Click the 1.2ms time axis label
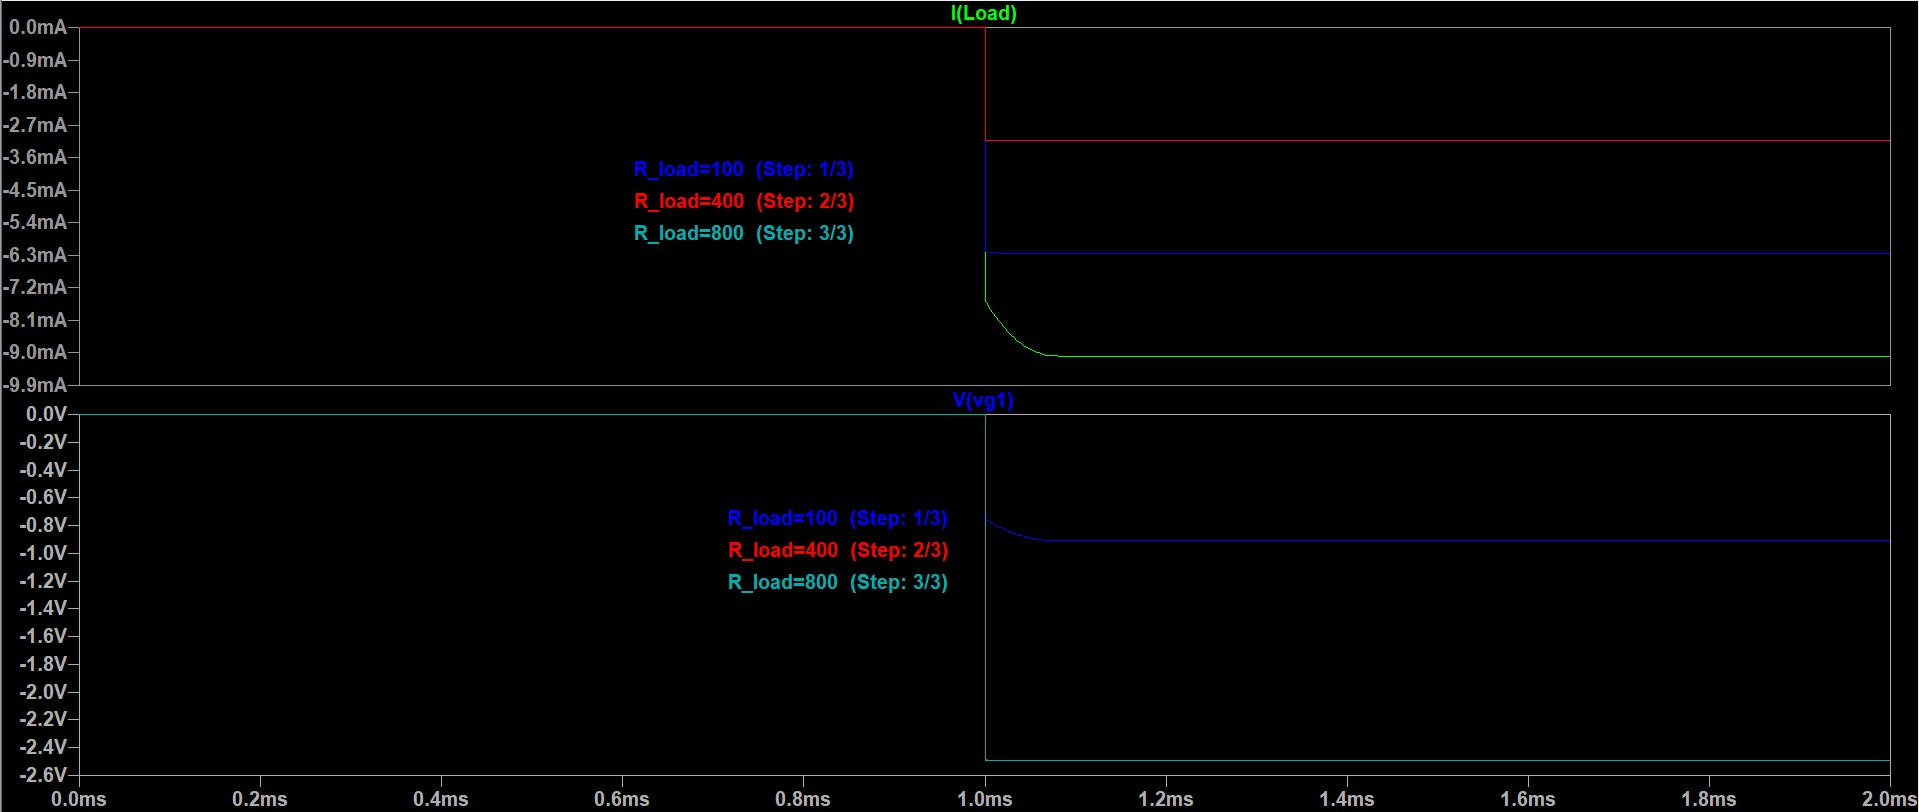The image size is (1919, 812). click(x=1166, y=799)
